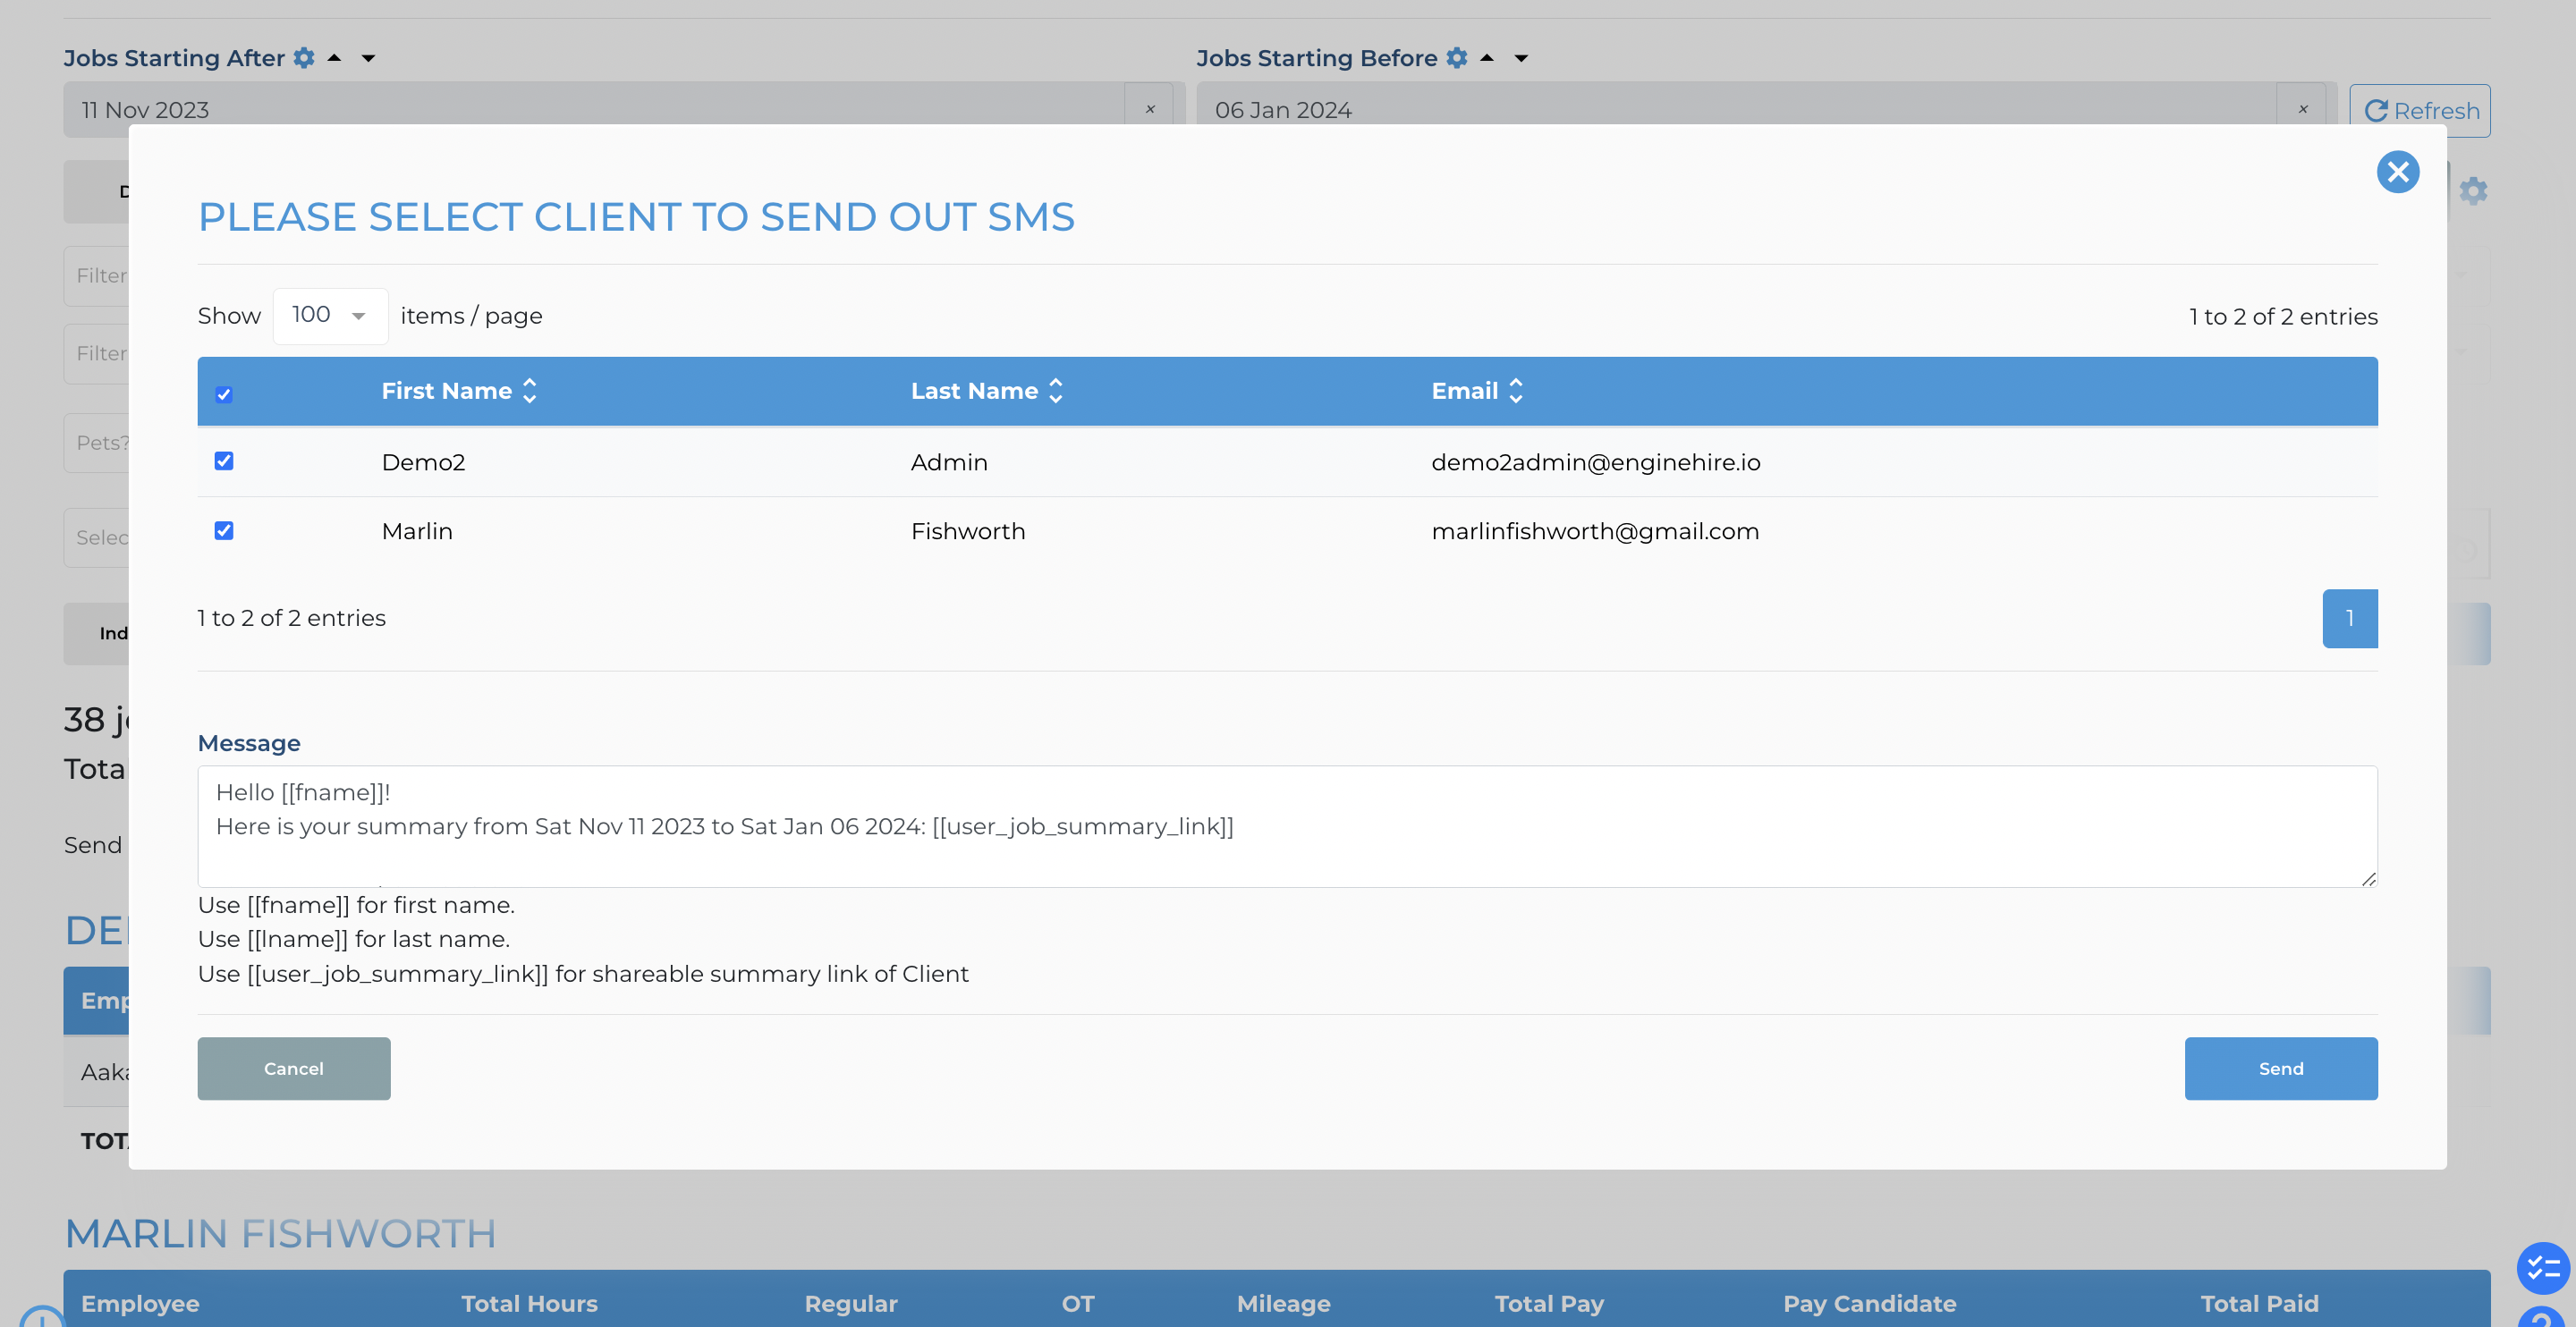Edit the SMS Message text area
This screenshot has height=1327, width=2576.
1287,826
